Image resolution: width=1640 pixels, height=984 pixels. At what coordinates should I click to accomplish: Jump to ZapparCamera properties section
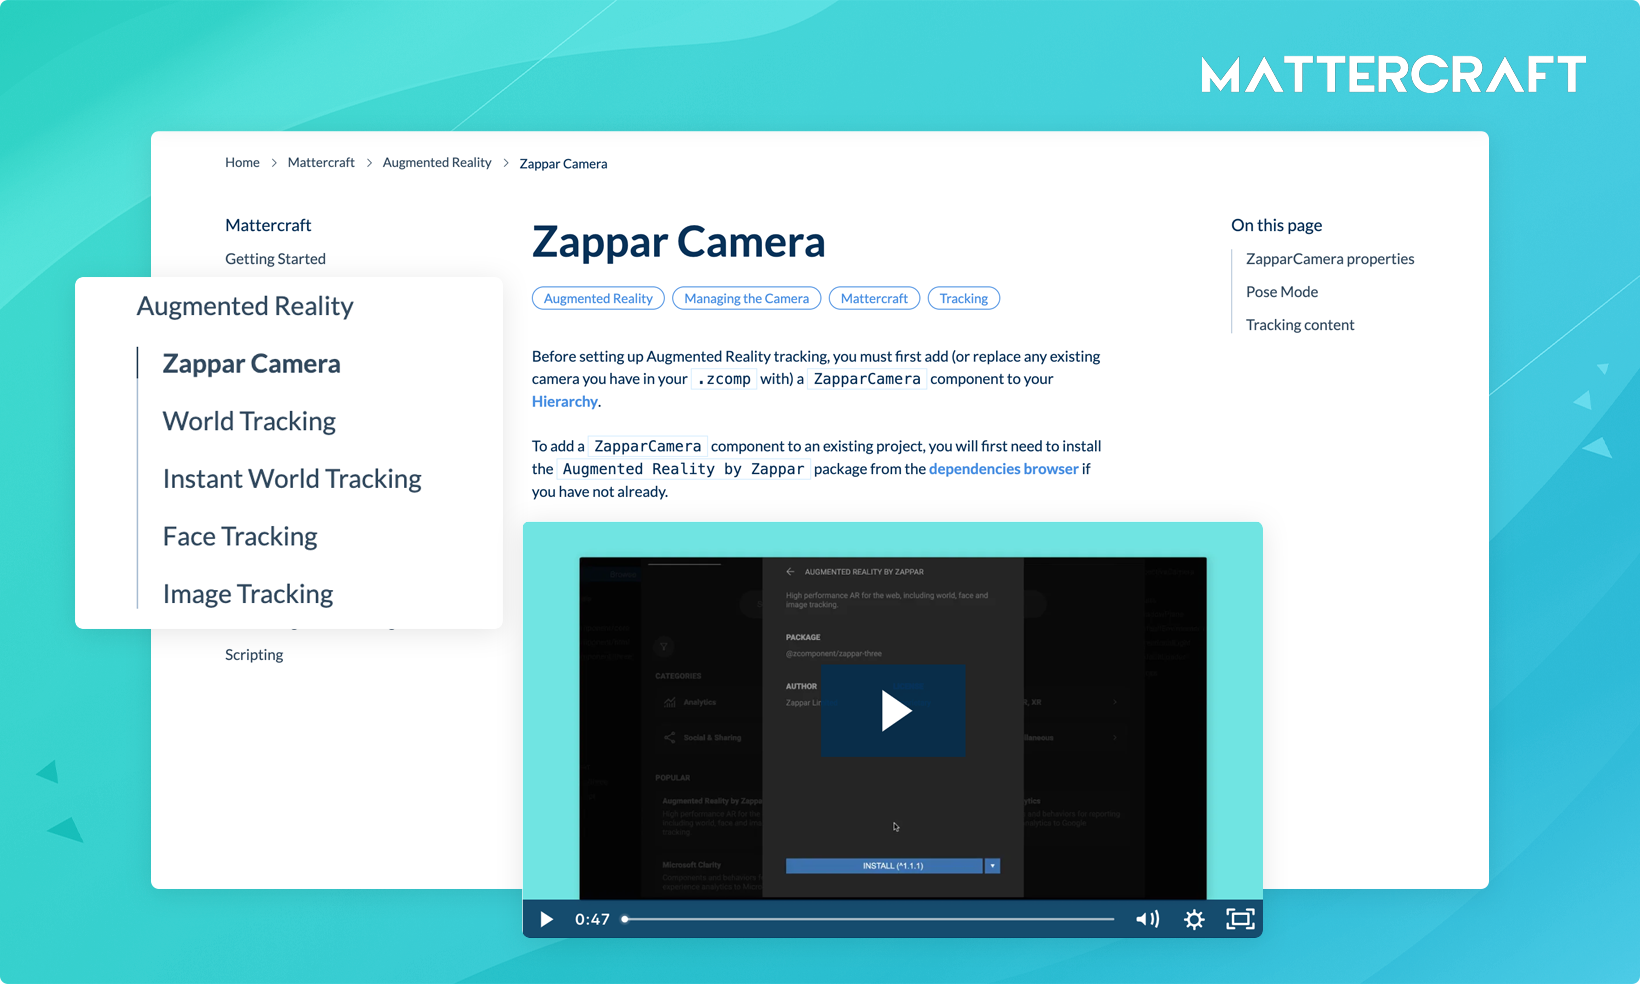click(x=1330, y=258)
